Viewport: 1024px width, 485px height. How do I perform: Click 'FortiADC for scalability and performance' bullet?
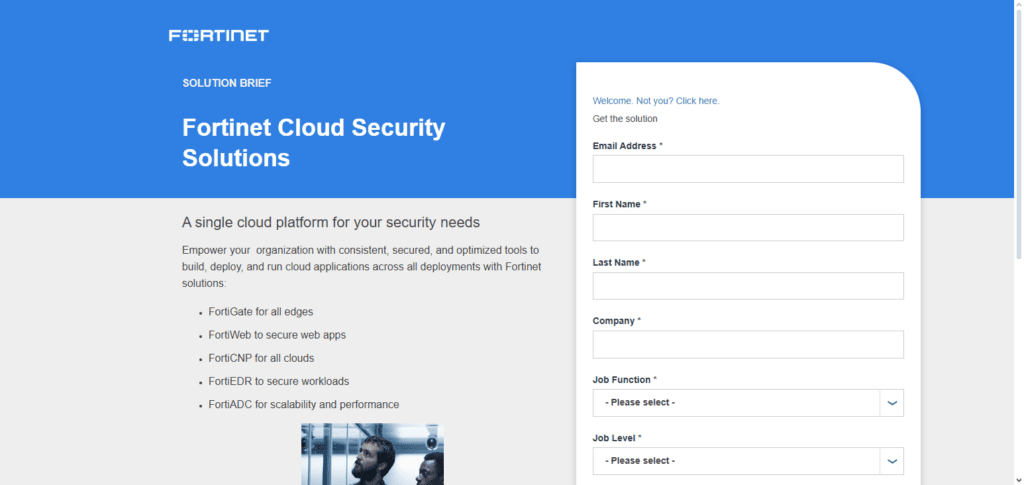coord(304,405)
